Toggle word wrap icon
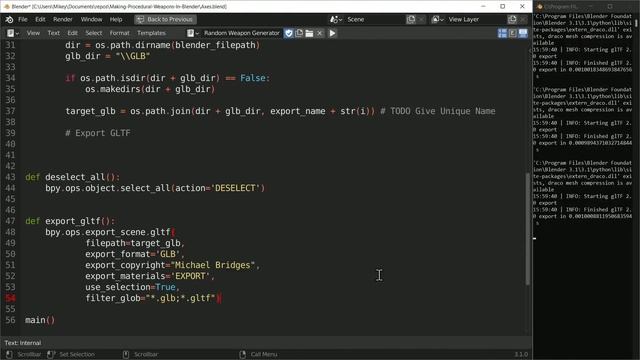 [513, 33]
